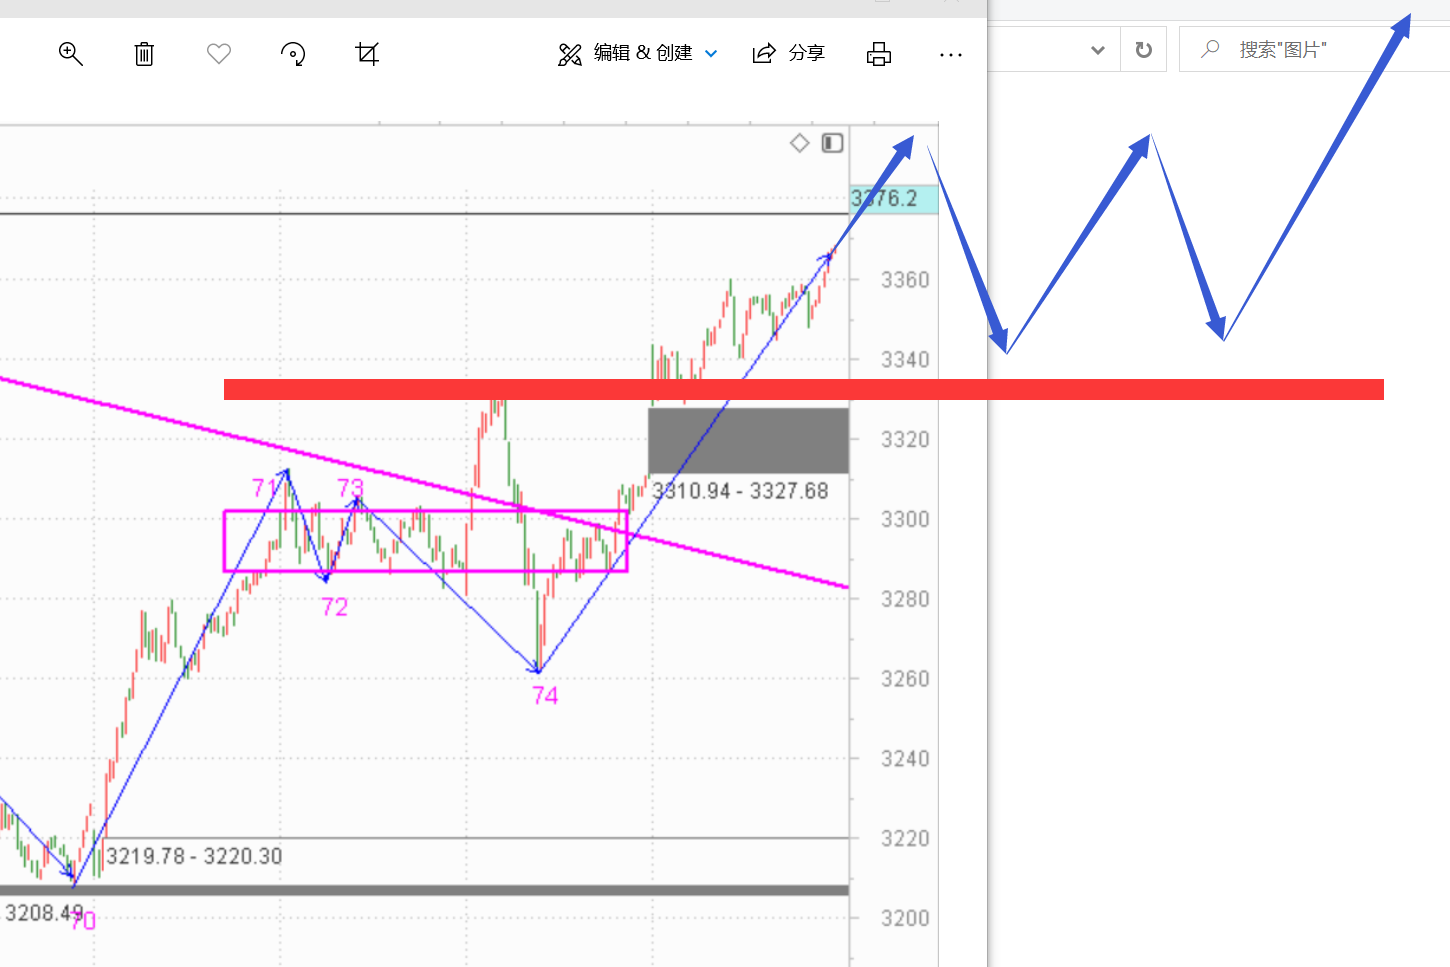The width and height of the screenshot is (1450, 967).
Task: Select the crop tool icon
Action: [367, 54]
